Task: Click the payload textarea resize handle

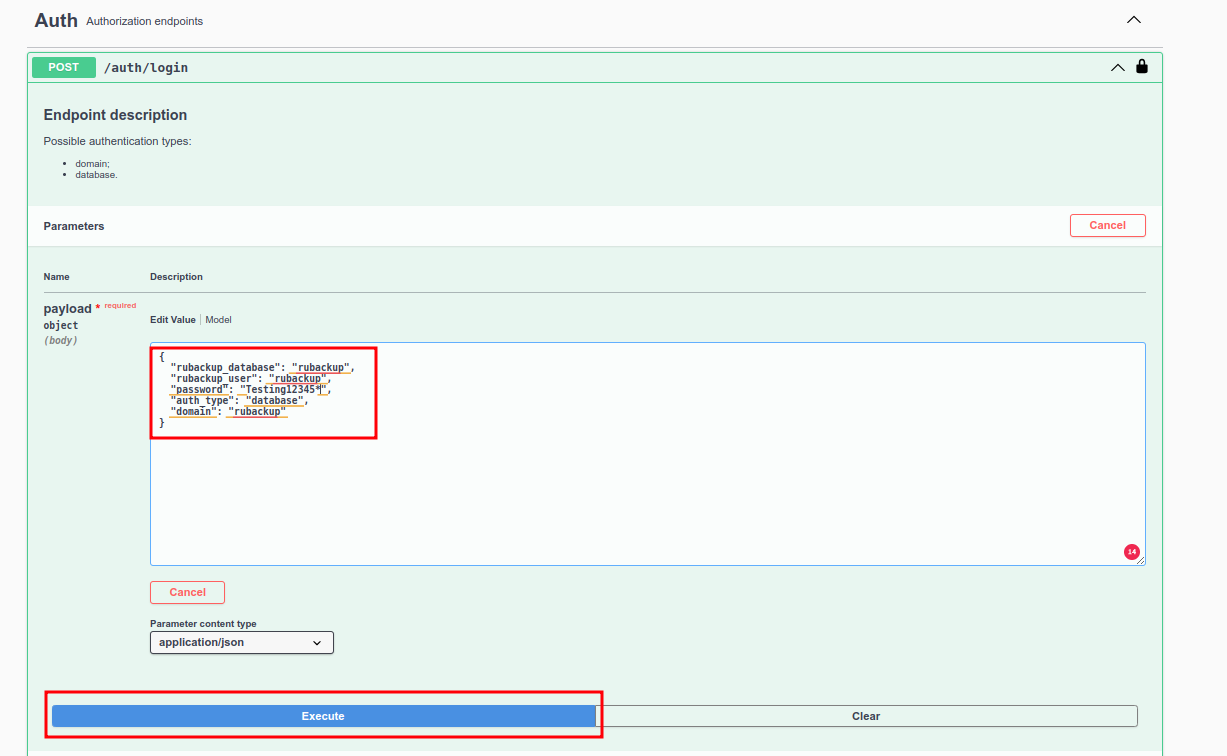Action: [x=1141, y=561]
